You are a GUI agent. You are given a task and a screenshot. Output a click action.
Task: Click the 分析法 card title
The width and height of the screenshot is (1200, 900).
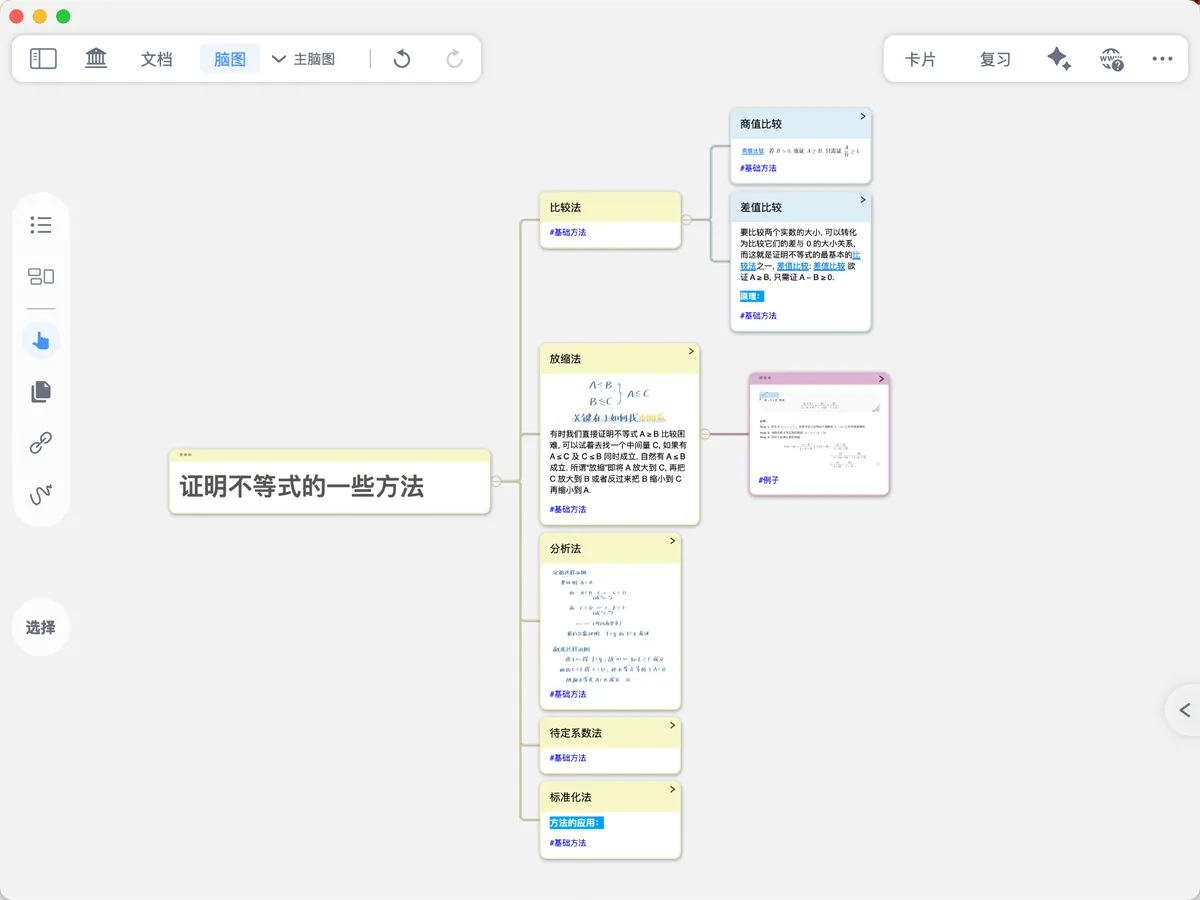coord(565,549)
